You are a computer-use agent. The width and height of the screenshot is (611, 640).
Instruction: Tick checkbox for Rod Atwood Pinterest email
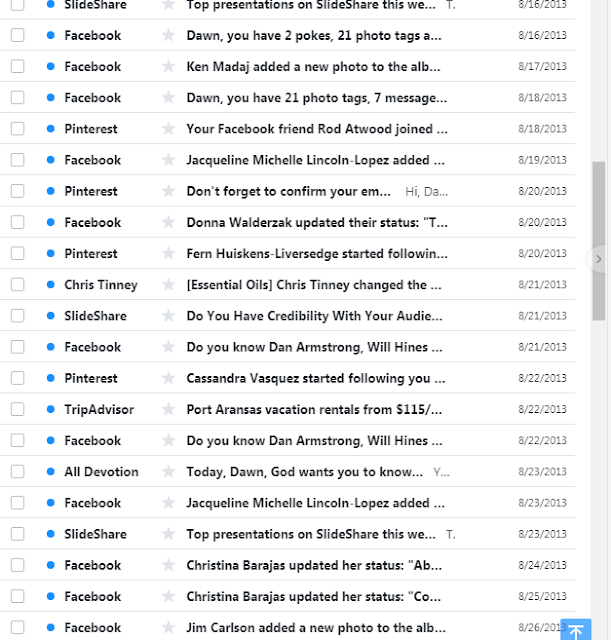click(x=18, y=129)
